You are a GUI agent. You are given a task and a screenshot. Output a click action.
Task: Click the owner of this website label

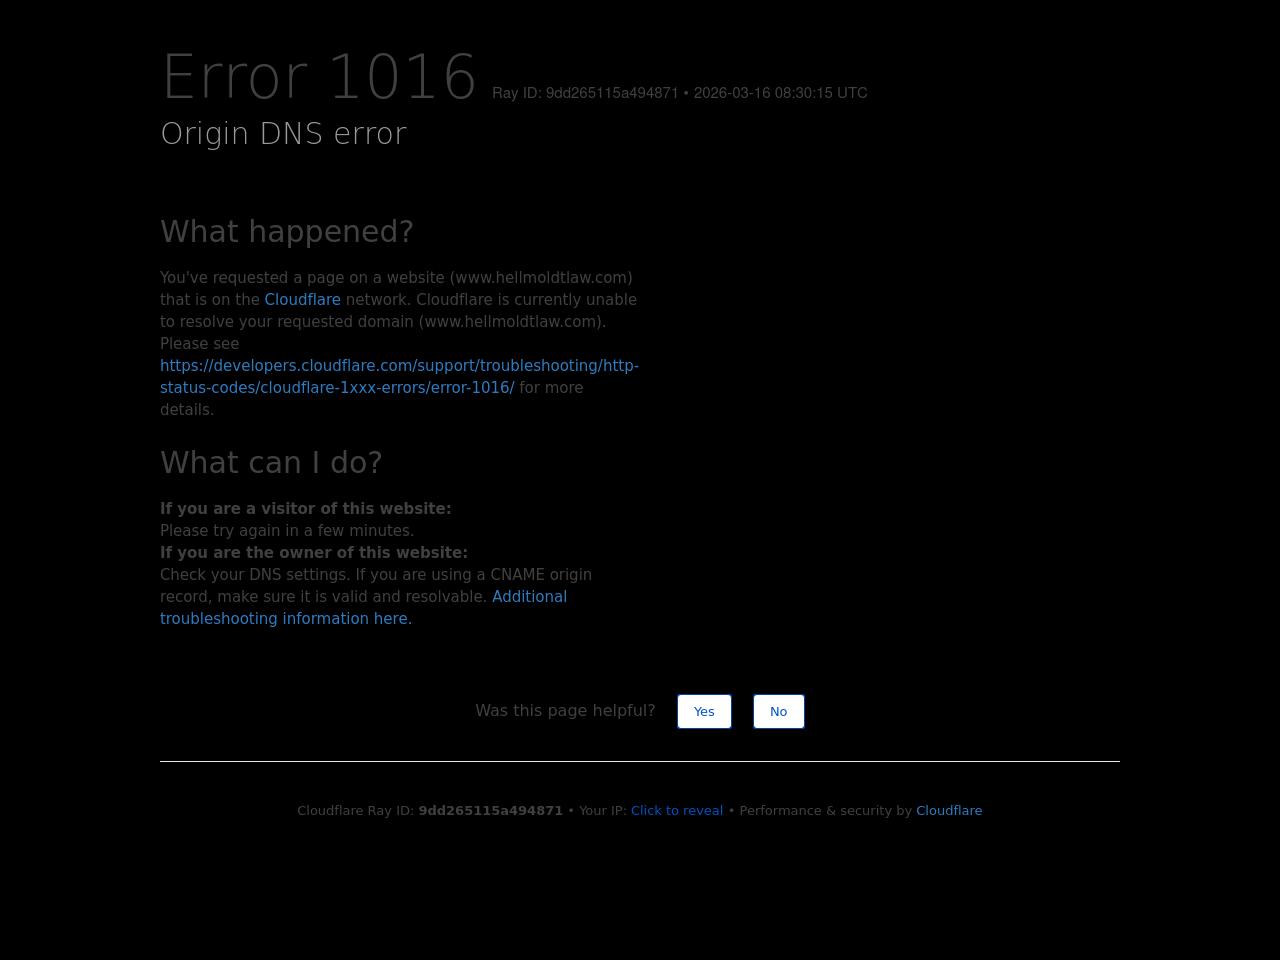[x=313, y=553]
